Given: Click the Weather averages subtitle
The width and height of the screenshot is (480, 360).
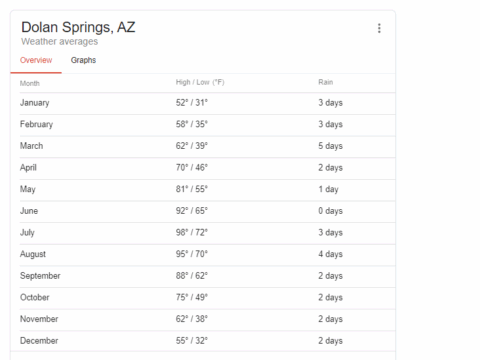Looking at the screenshot, I should tap(60, 42).
